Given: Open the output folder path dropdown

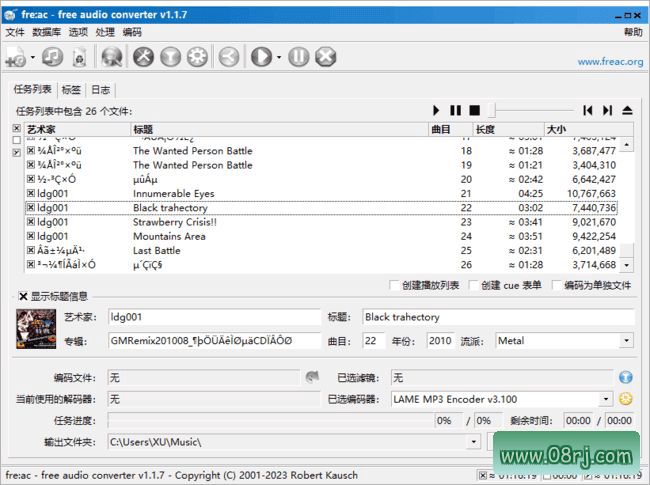Looking at the screenshot, I should (473, 441).
